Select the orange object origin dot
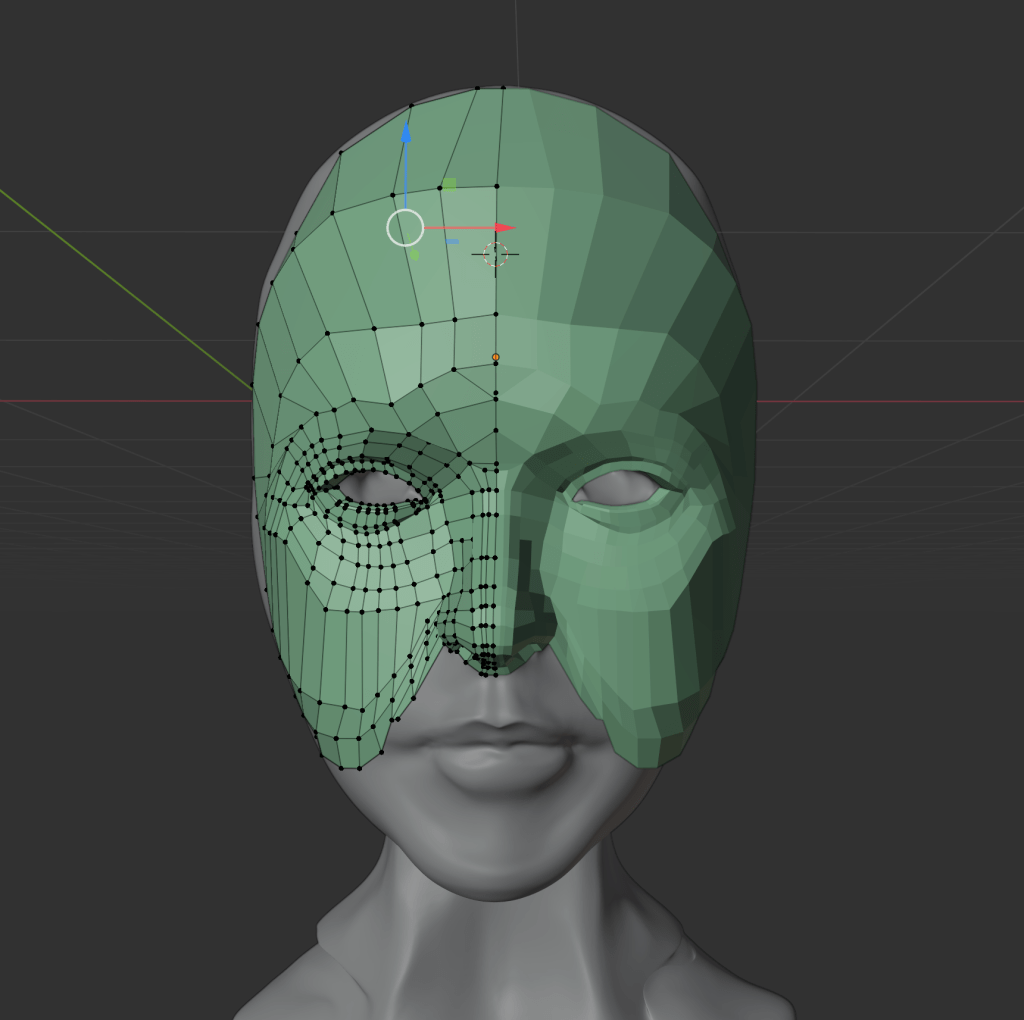This screenshot has height=1020, width=1024. [495, 357]
